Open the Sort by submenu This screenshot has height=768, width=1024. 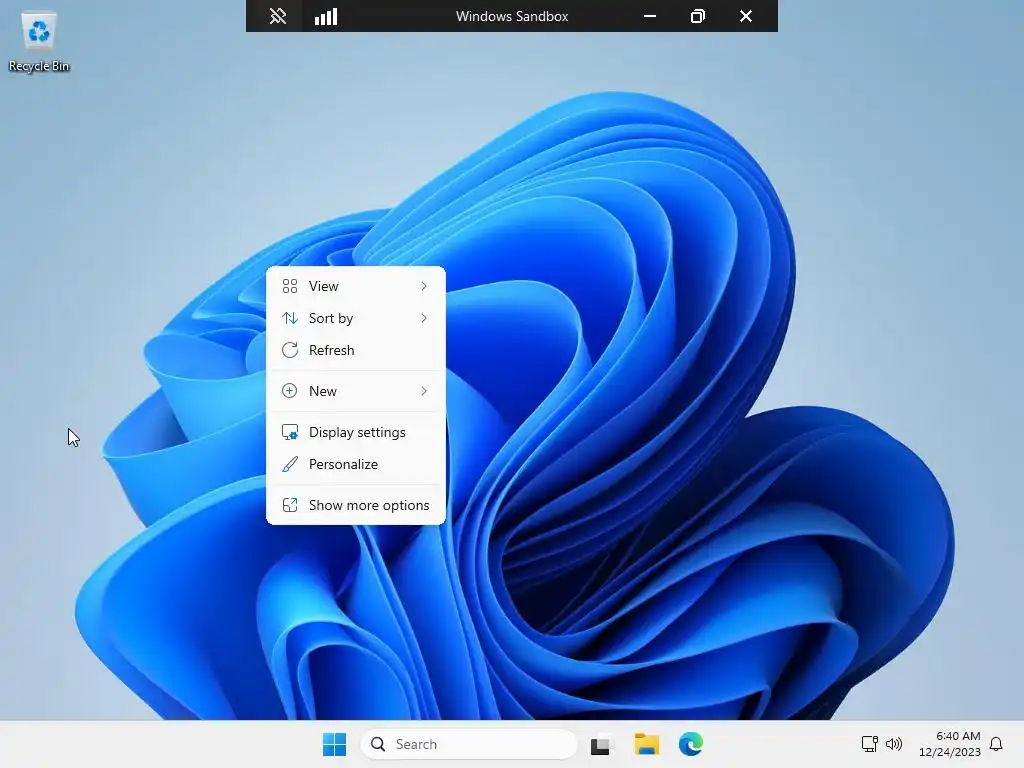pos(356,318)
